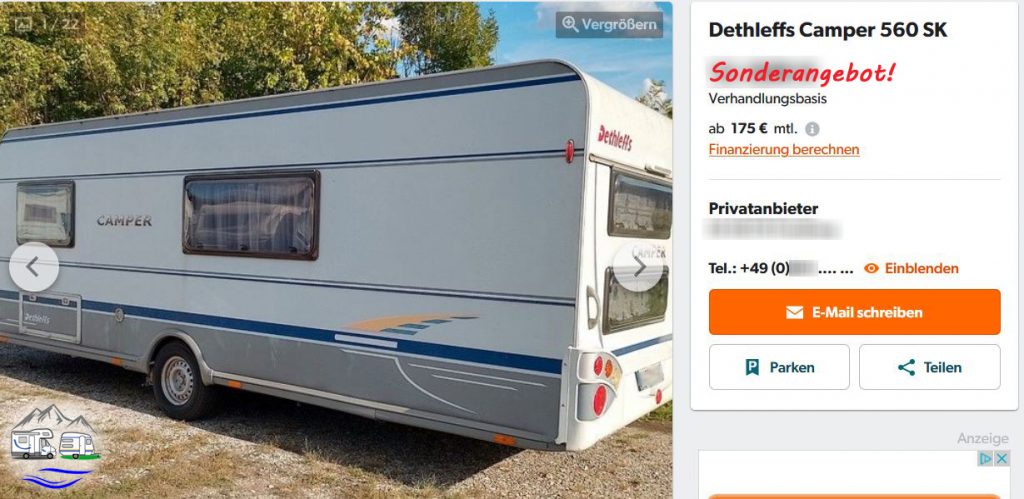Open Finanzierung berechnen link
The height and width of the screenshot is (499, 1024).
tap(784, 150)
